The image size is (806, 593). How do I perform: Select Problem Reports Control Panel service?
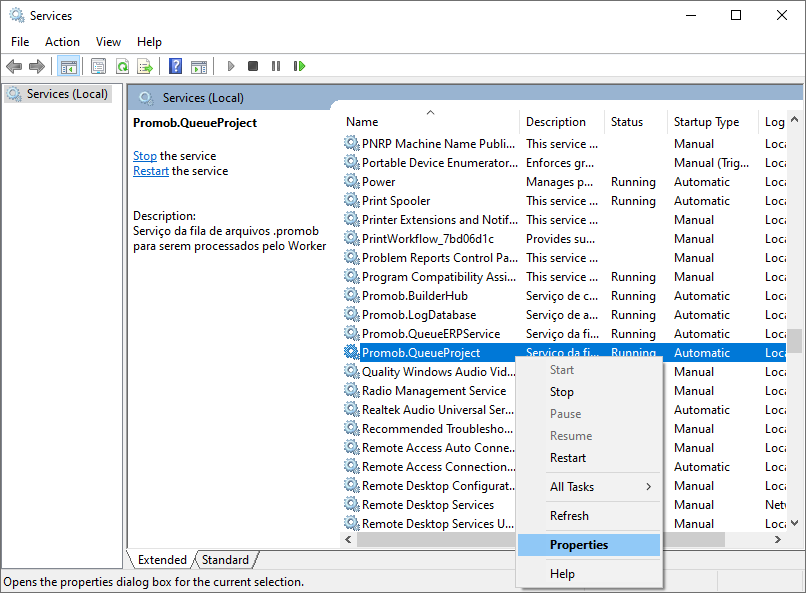click(x=564, y=257)
